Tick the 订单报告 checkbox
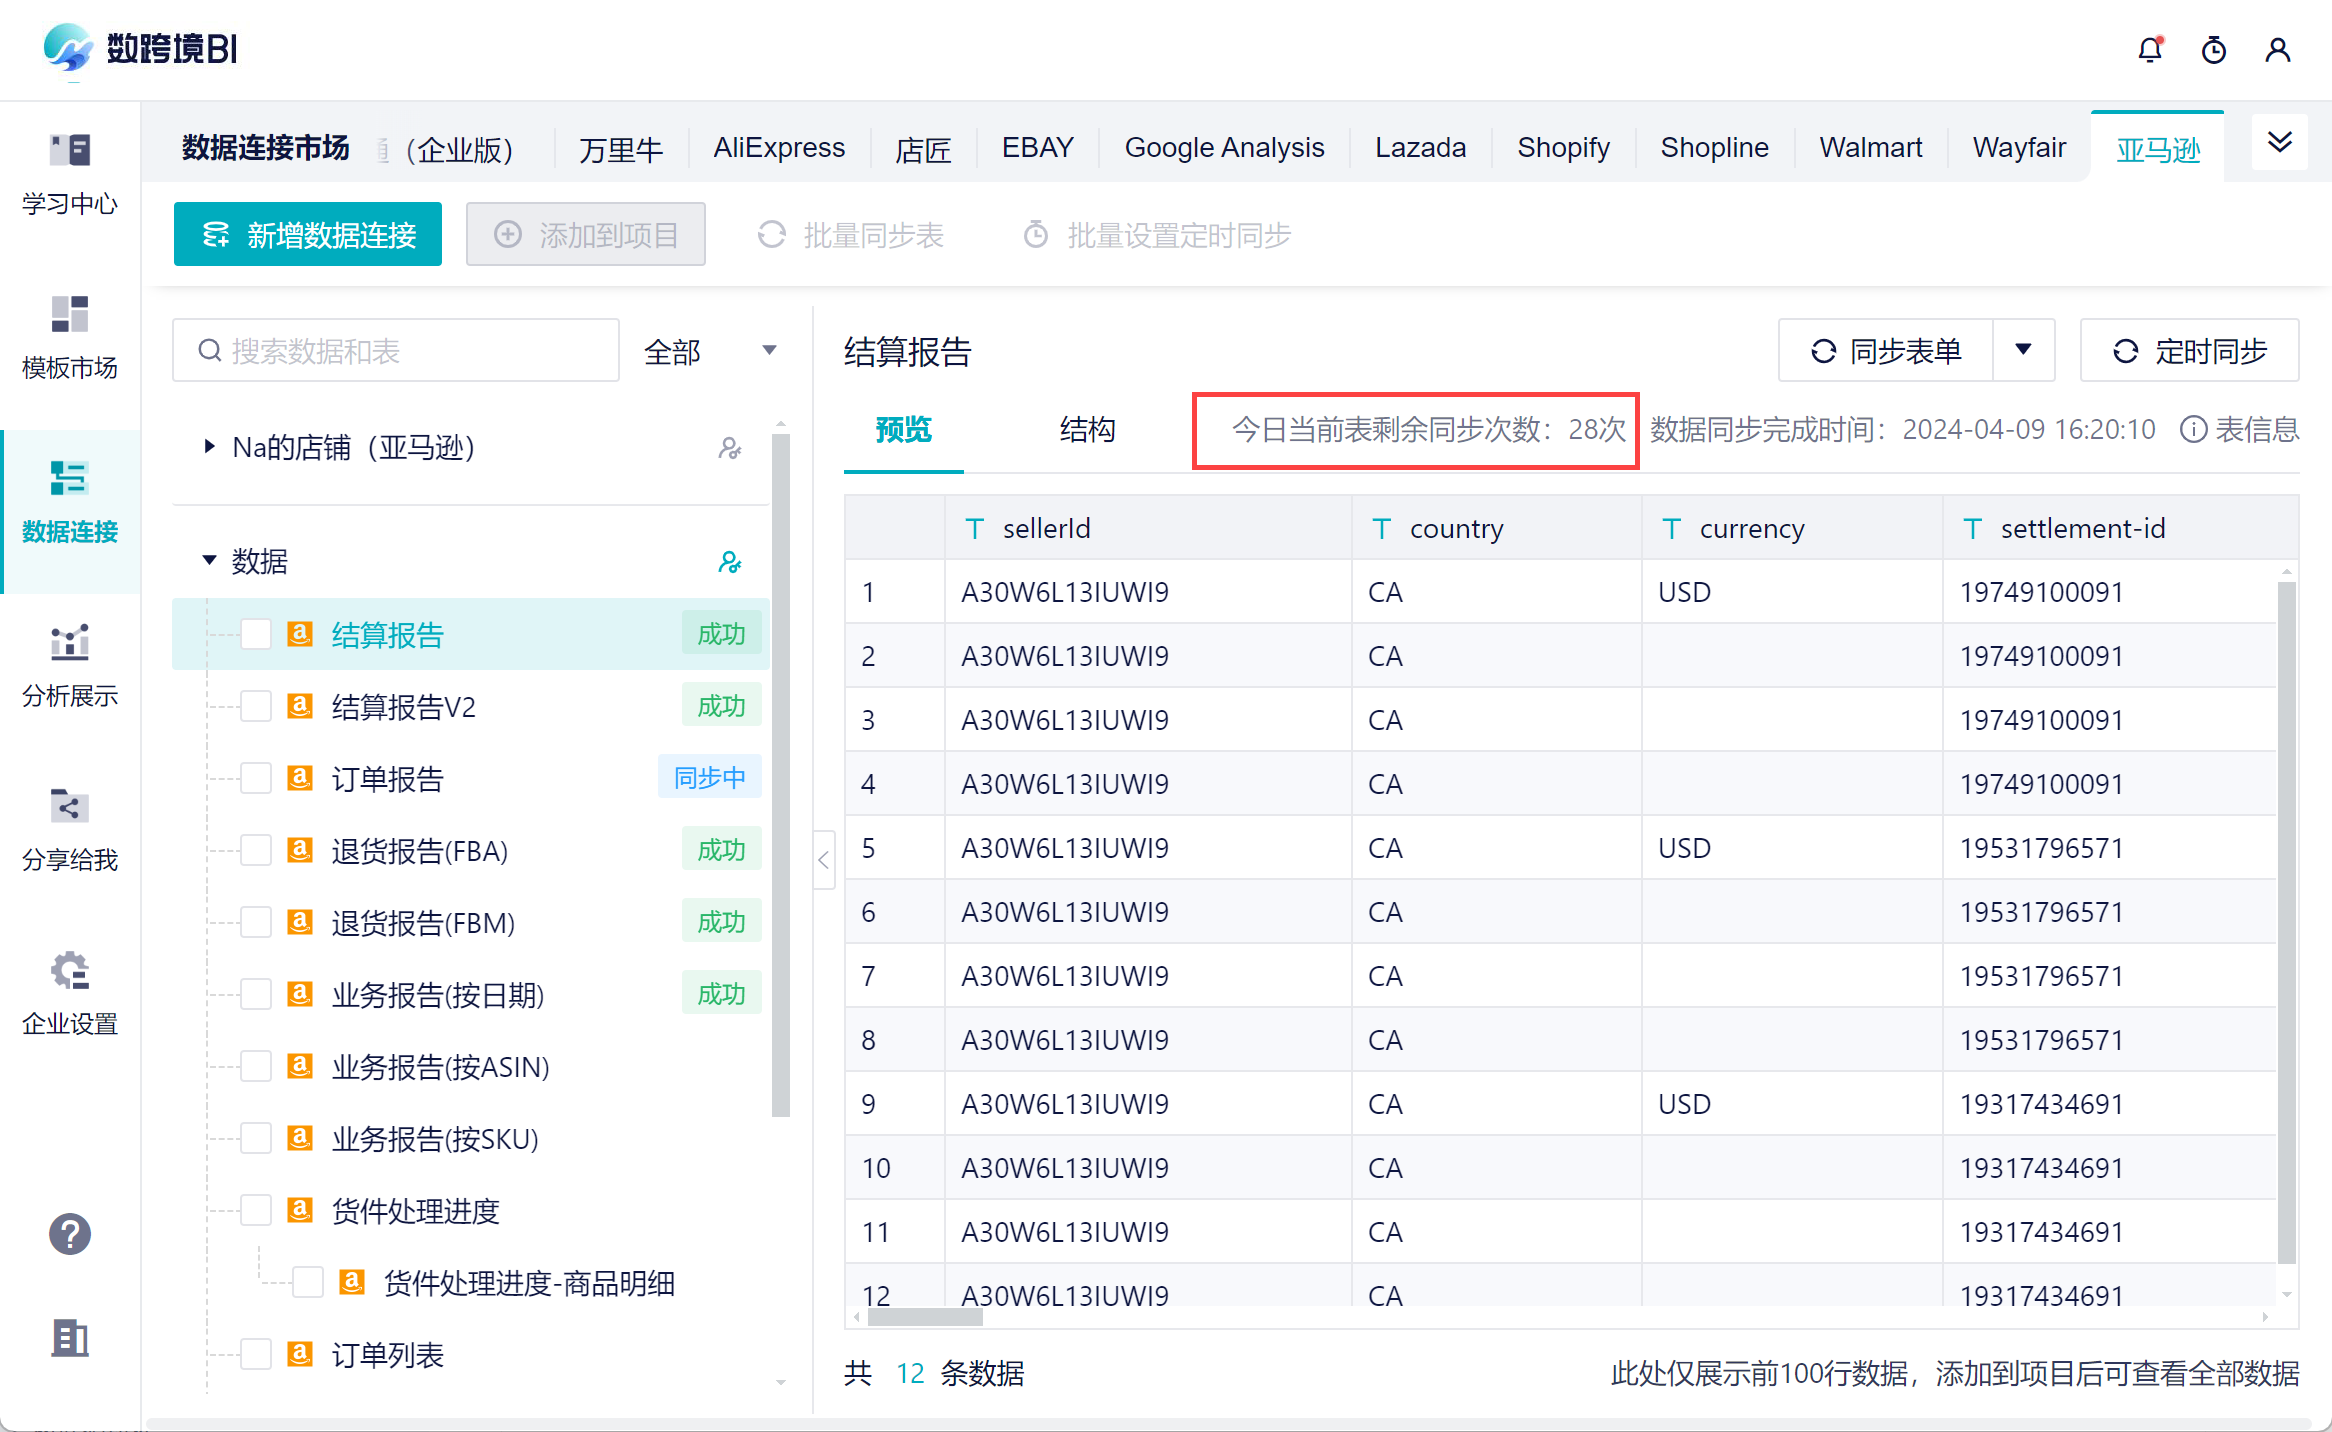 point(256,779)
